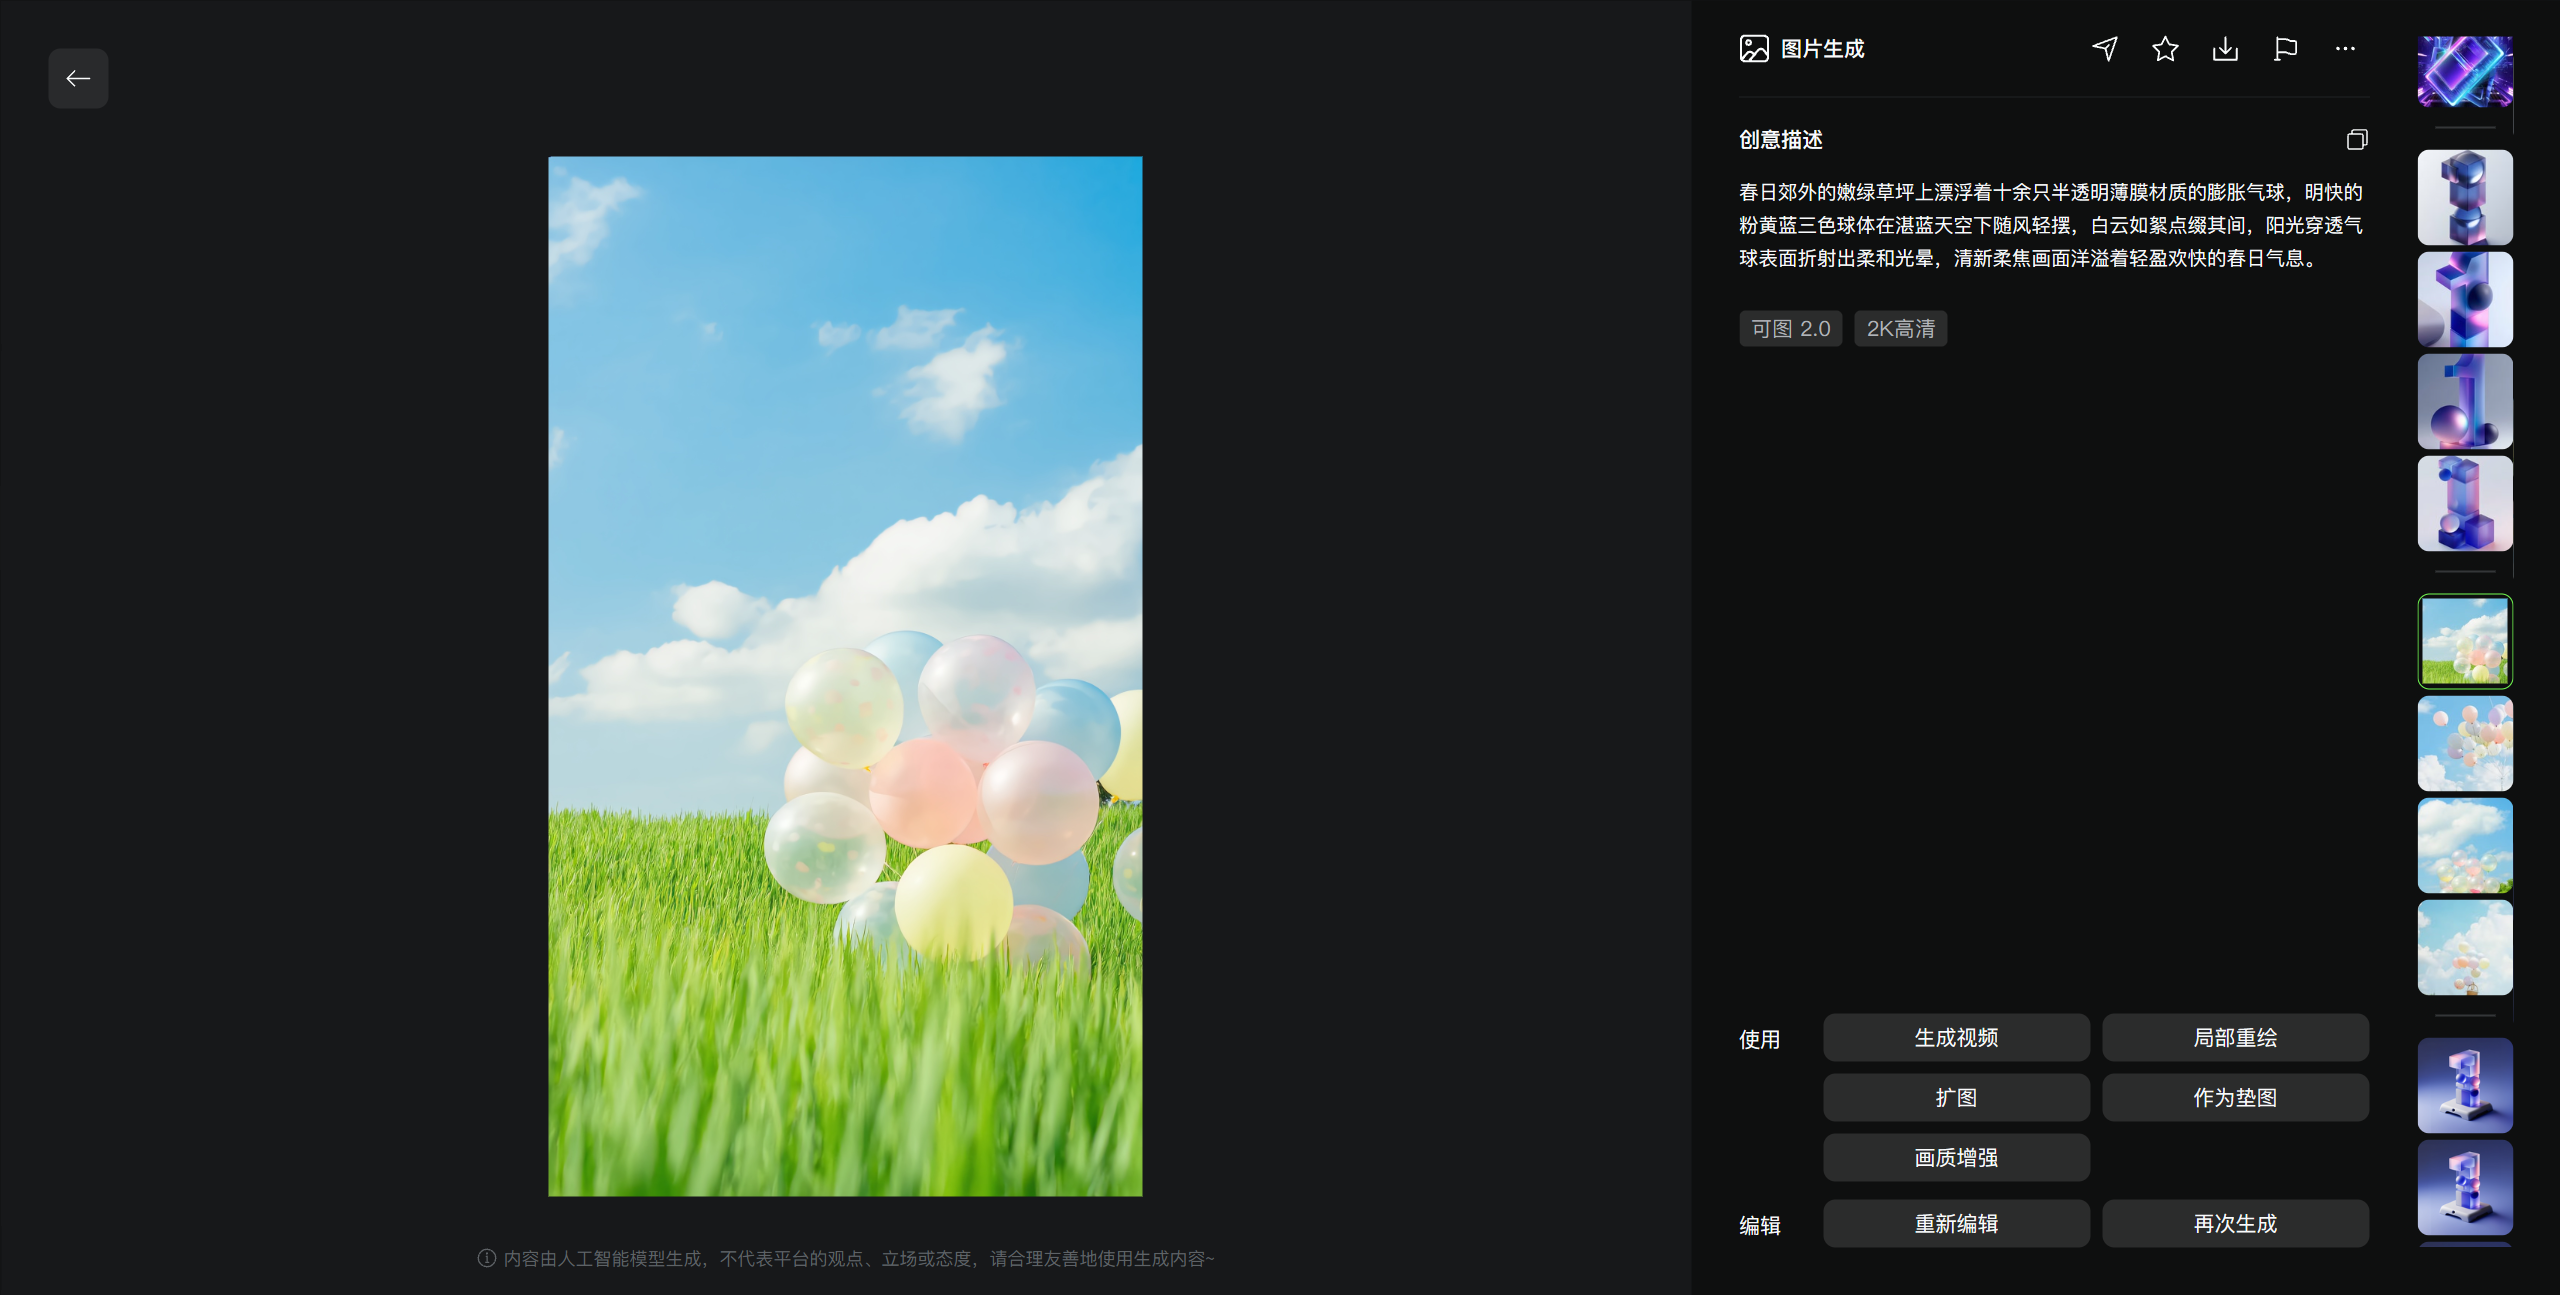Click the prompt description paragraph
2560x1295 pixels.
pos(2051,225)
